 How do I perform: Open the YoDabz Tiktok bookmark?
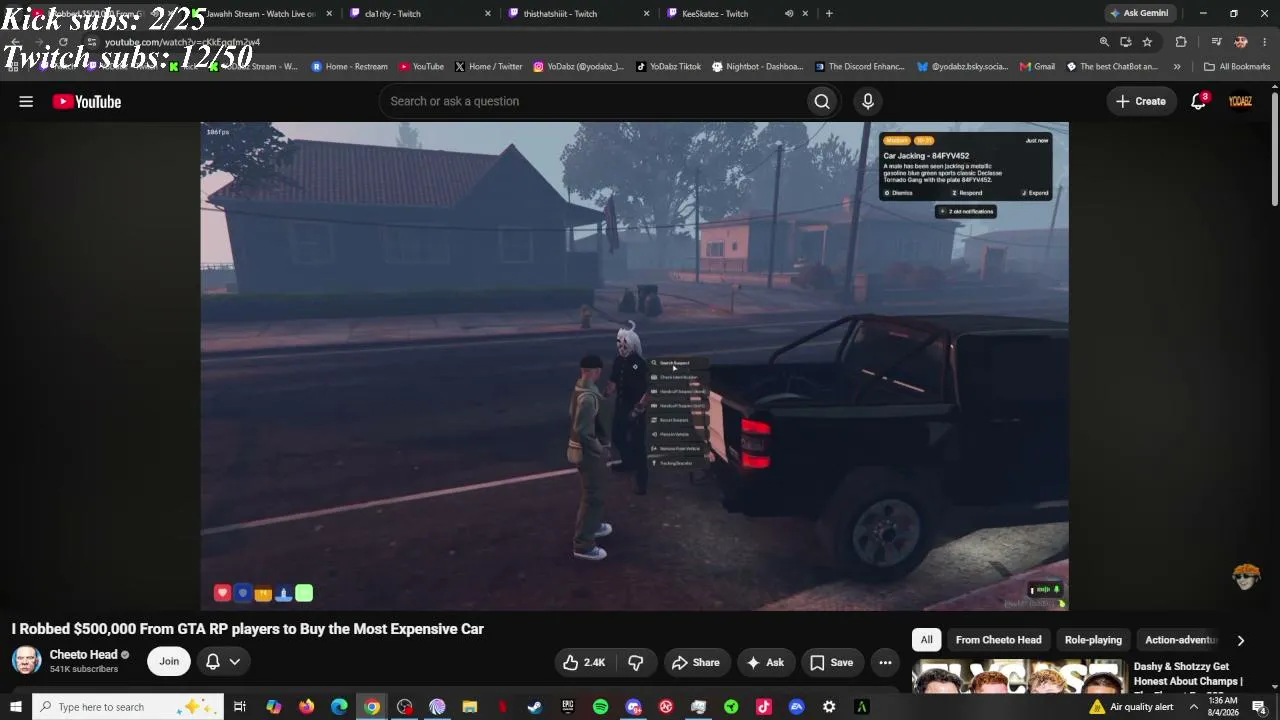(668, 67)
